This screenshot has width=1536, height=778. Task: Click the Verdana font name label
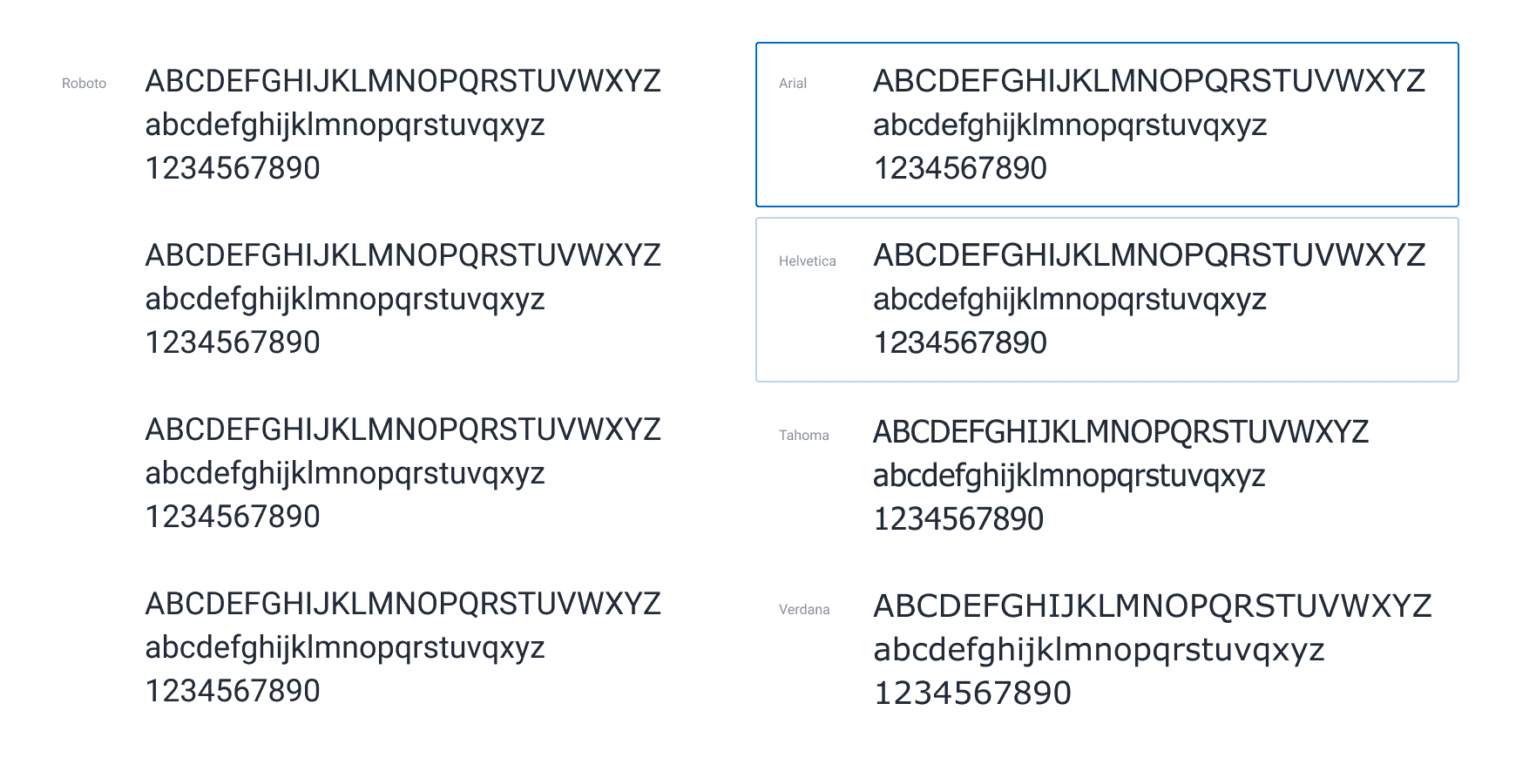pyautogui.click(x=804, y=609)
